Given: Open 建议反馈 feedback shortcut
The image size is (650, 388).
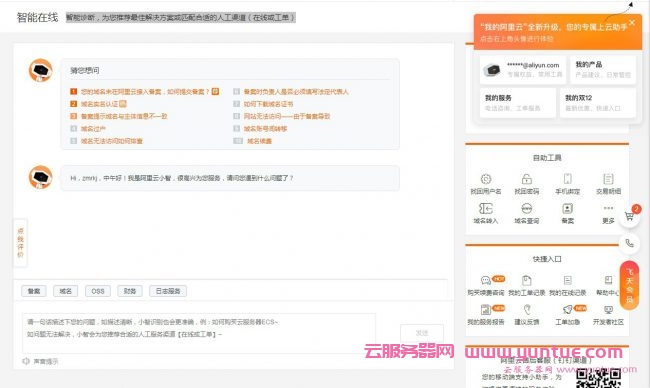Looking at the screenshot, I should pos(526,315).
